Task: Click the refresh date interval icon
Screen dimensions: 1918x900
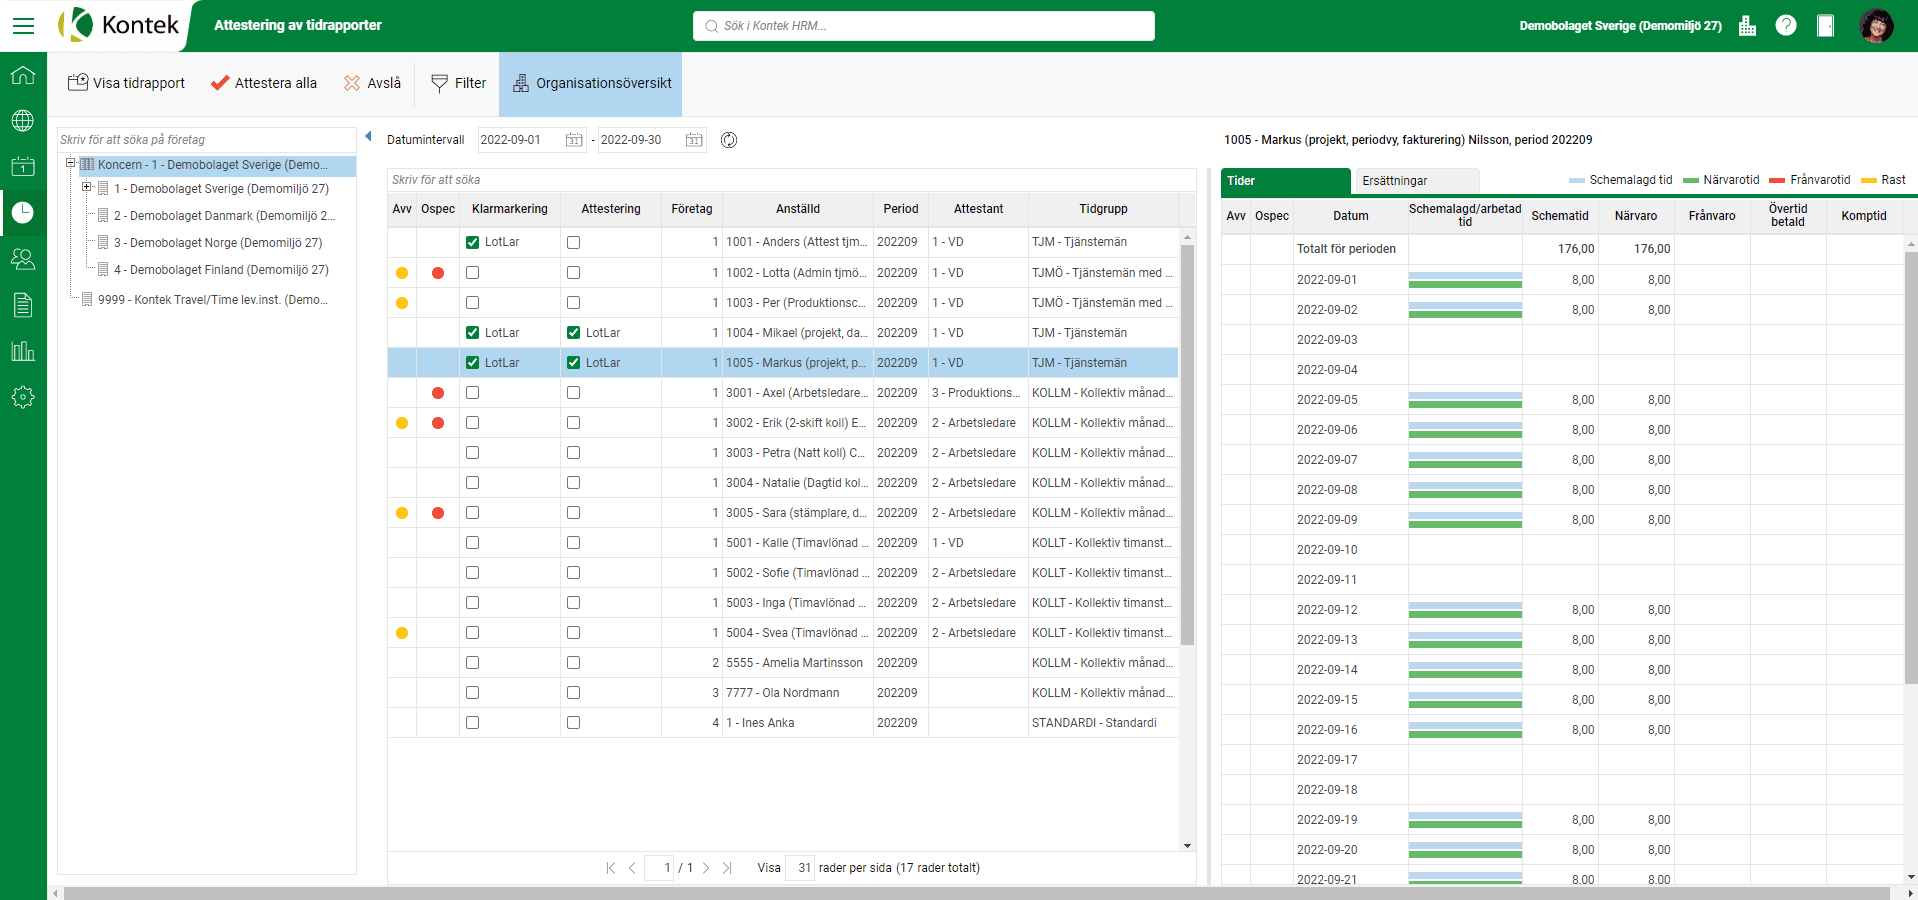Action: point(729,140)
